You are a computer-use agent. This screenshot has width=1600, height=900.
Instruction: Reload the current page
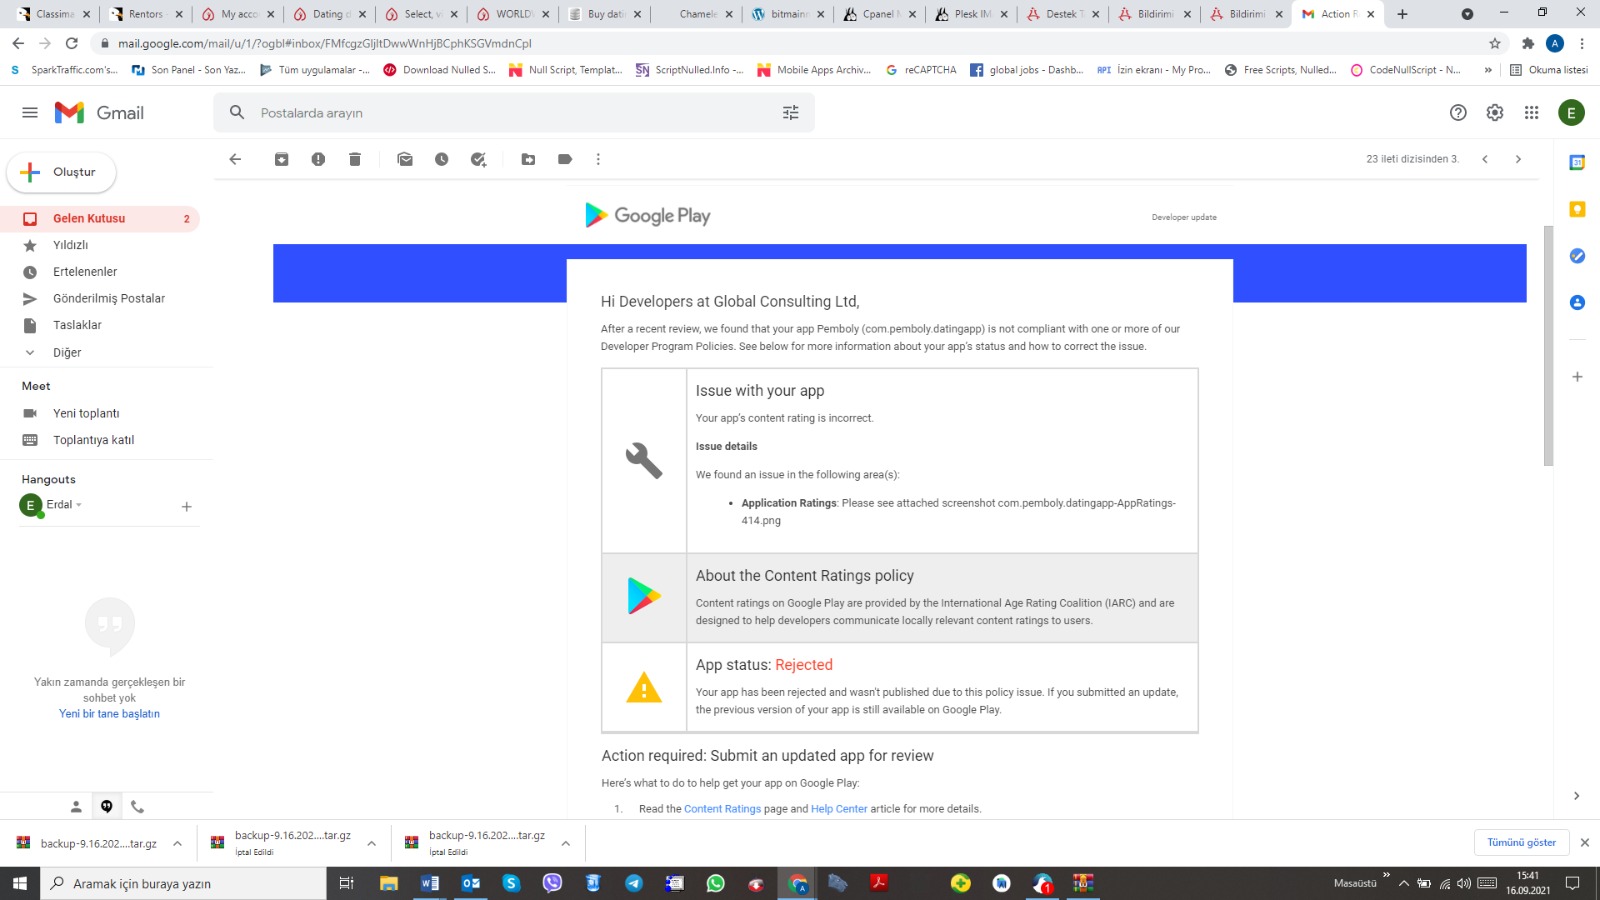pyautogui.click(x=72, y=43)
